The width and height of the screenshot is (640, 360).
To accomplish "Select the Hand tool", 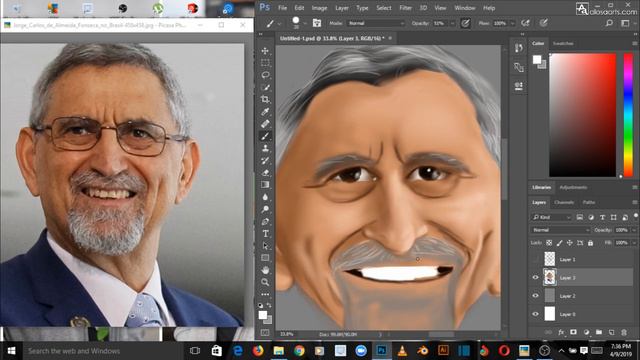I will tap(265, 270).
